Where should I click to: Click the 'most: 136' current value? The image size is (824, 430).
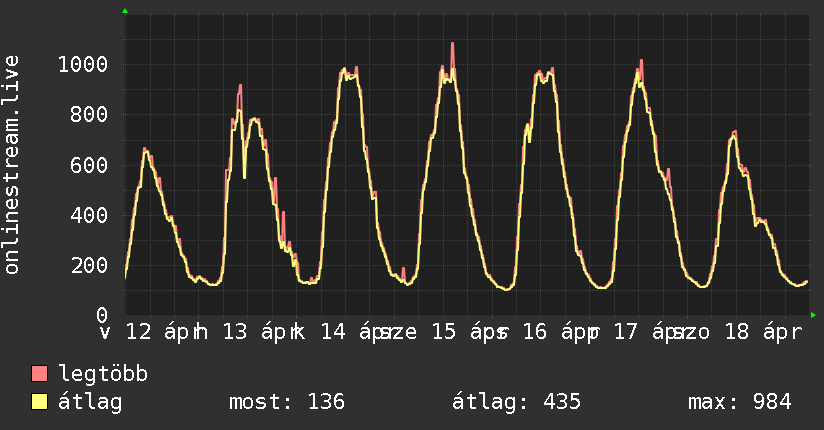[x=287, y=402]
